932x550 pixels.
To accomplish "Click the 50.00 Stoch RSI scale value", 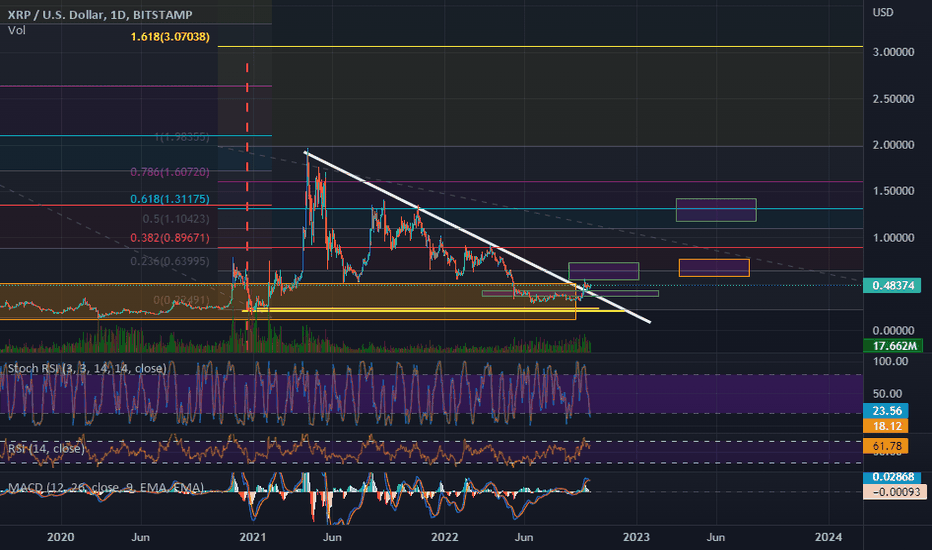I will coord(887,394).
